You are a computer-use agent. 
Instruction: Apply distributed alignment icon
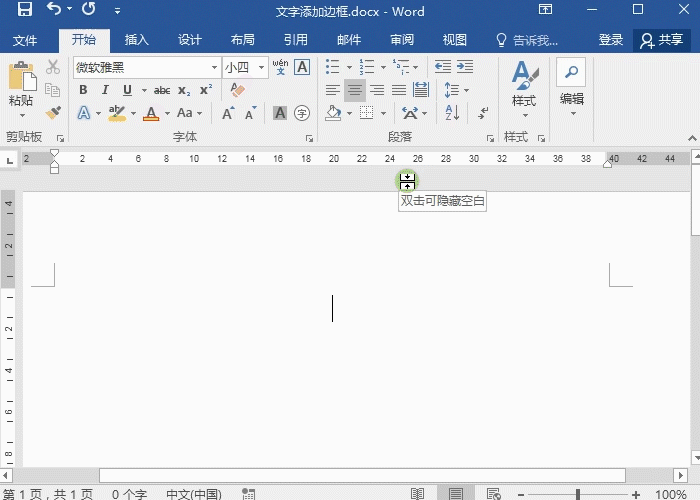[x=421, y=90]
